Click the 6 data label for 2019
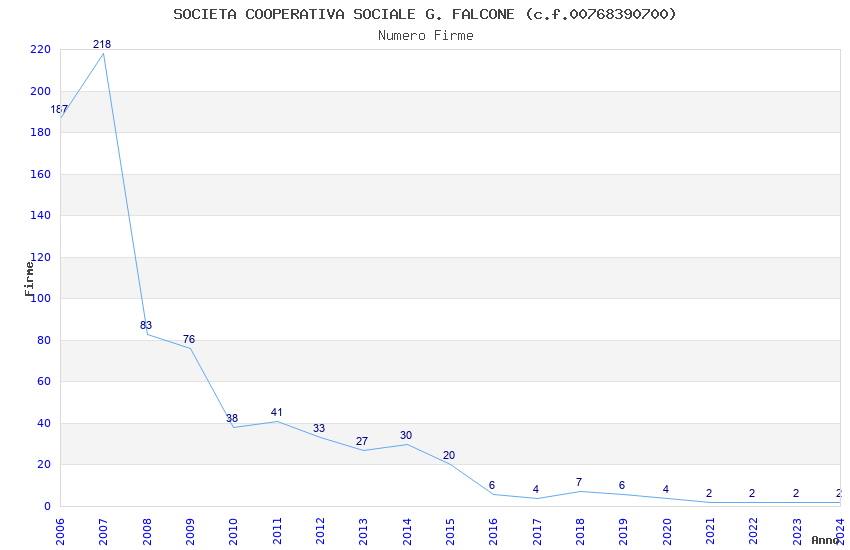 click(x=622, y=485)
